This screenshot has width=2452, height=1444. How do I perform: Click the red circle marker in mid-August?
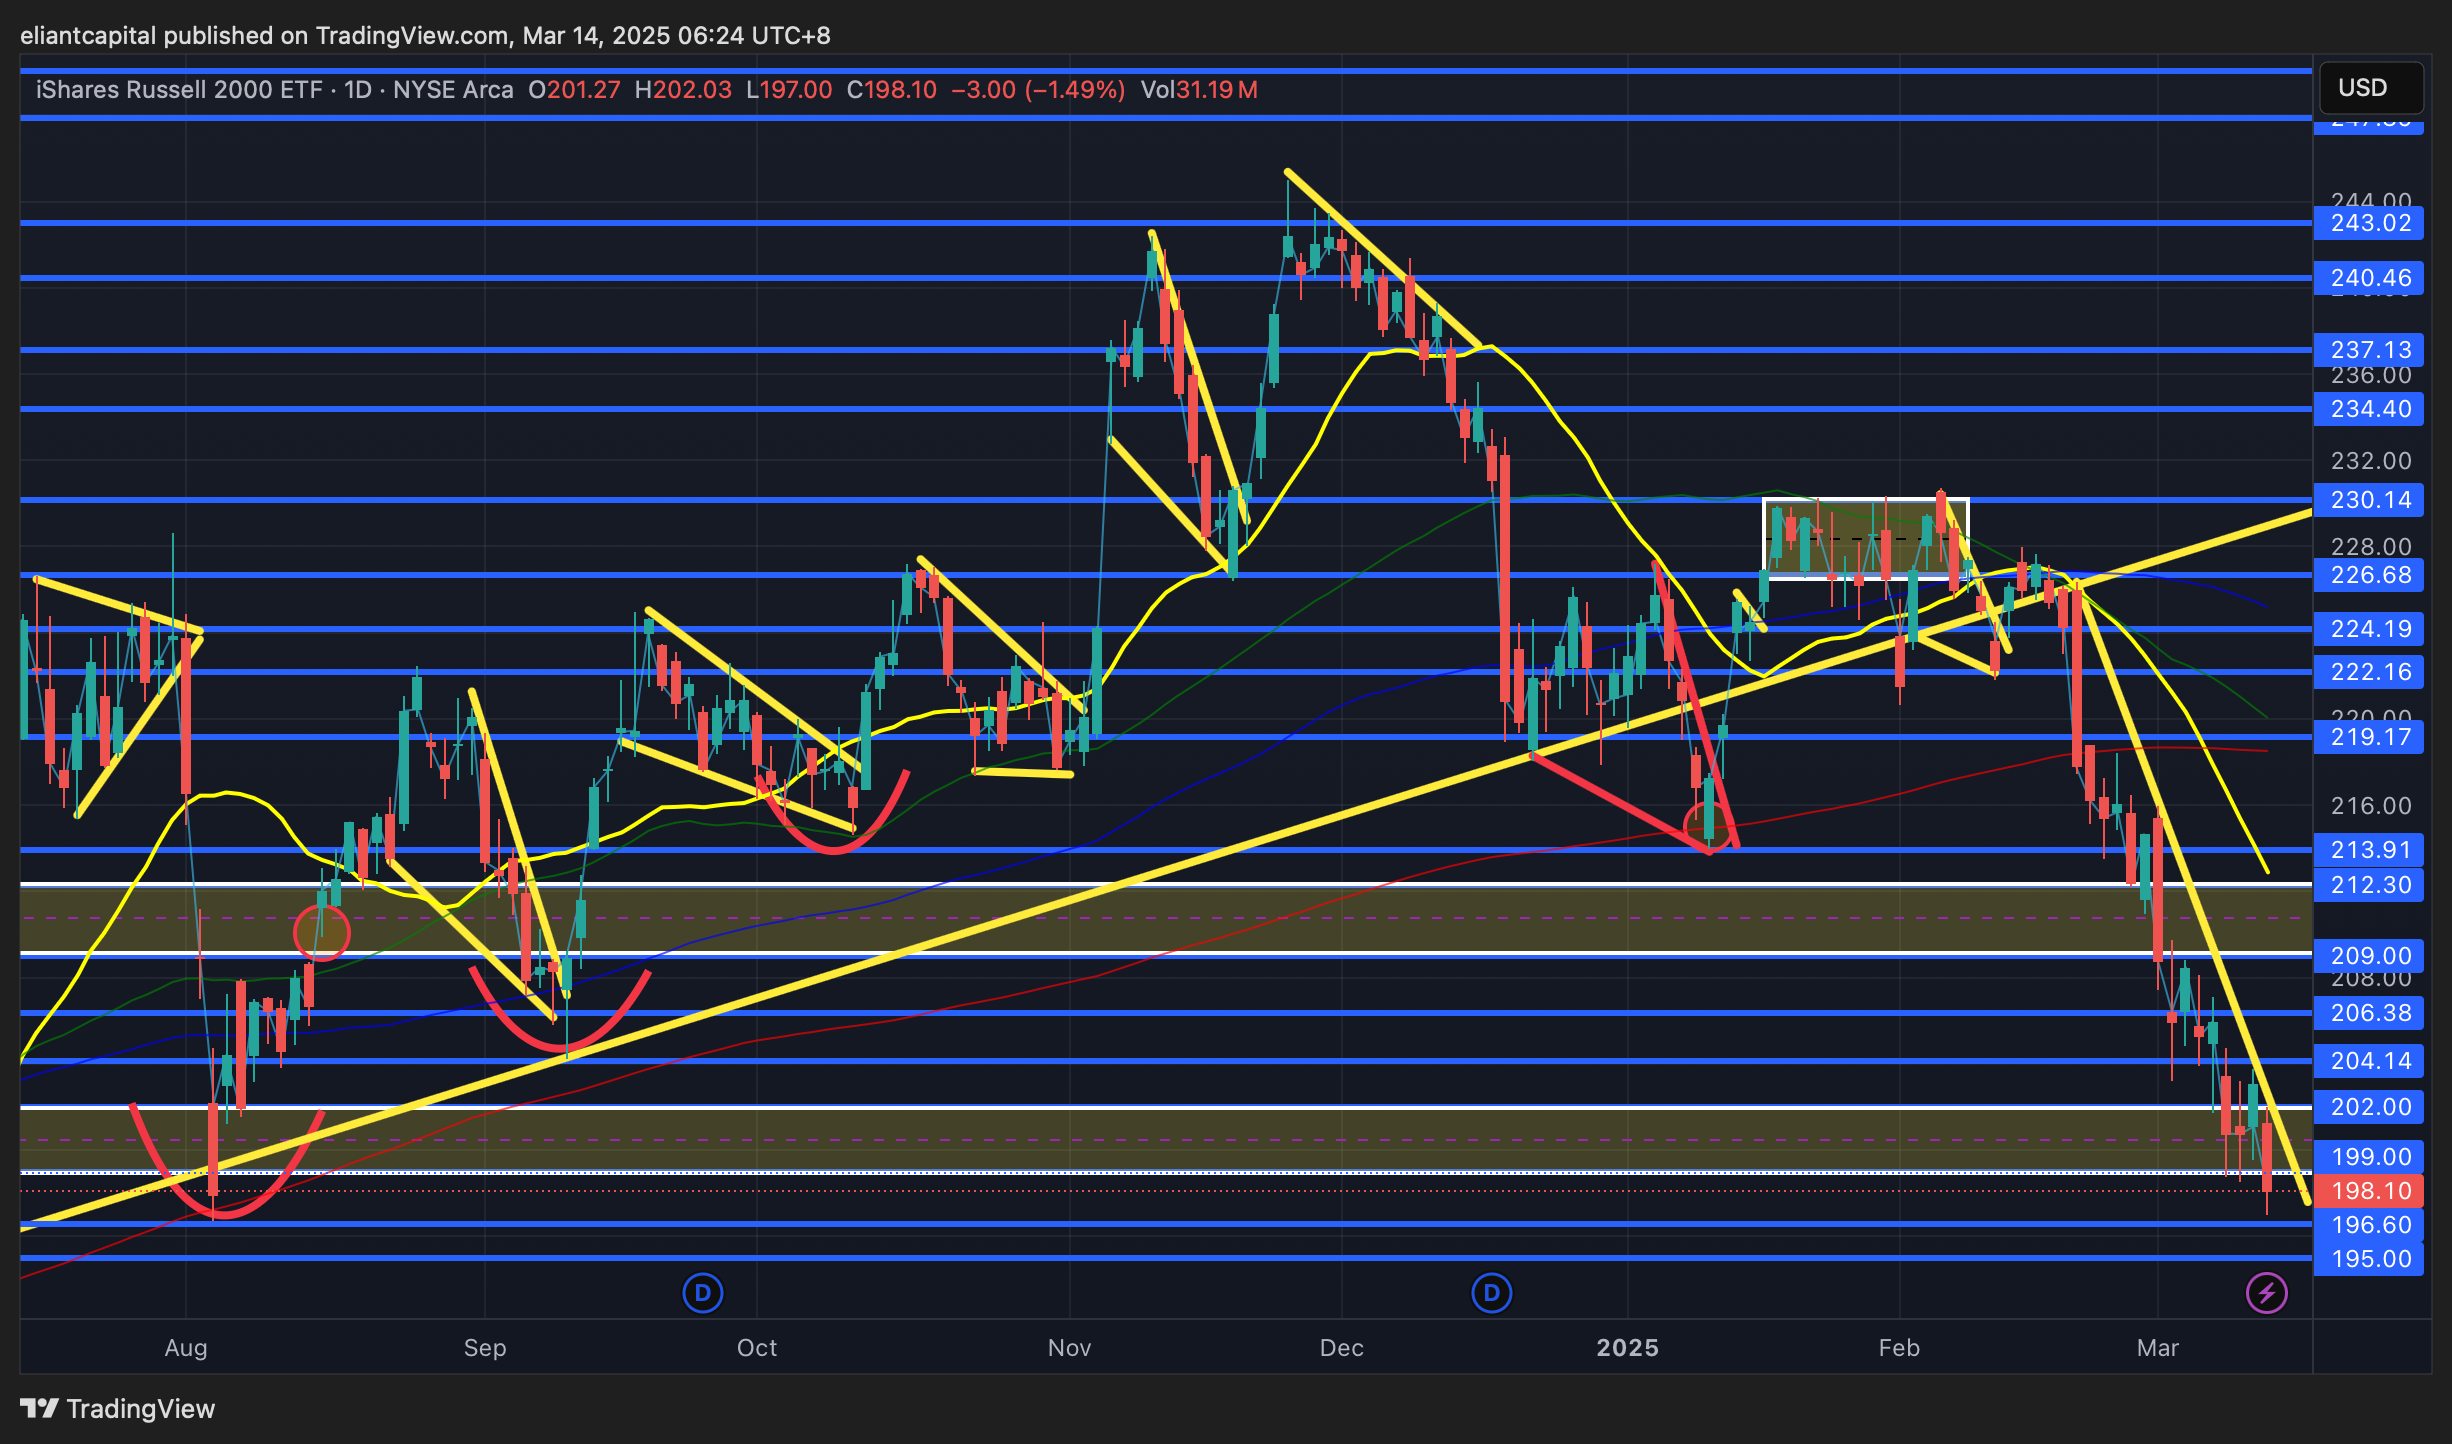point(322,933)
